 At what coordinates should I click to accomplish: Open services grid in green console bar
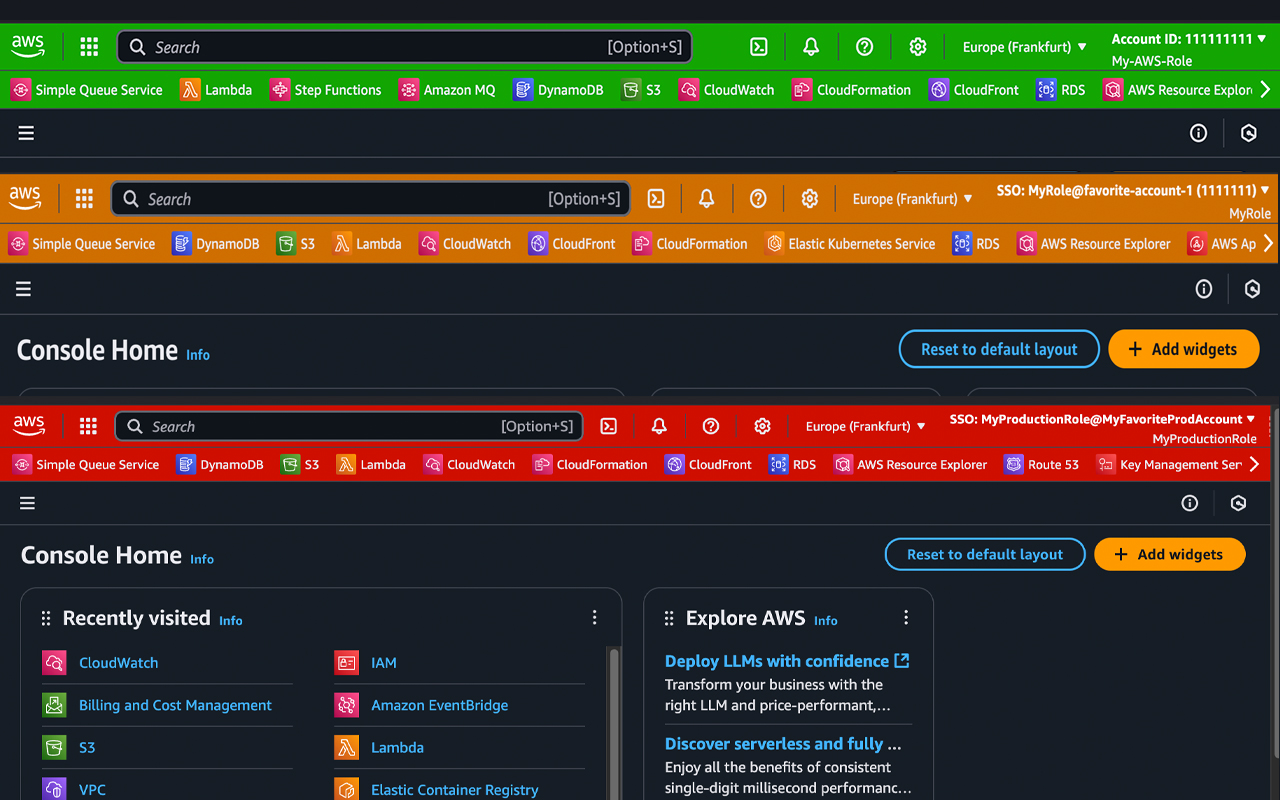tap(89, 47)
